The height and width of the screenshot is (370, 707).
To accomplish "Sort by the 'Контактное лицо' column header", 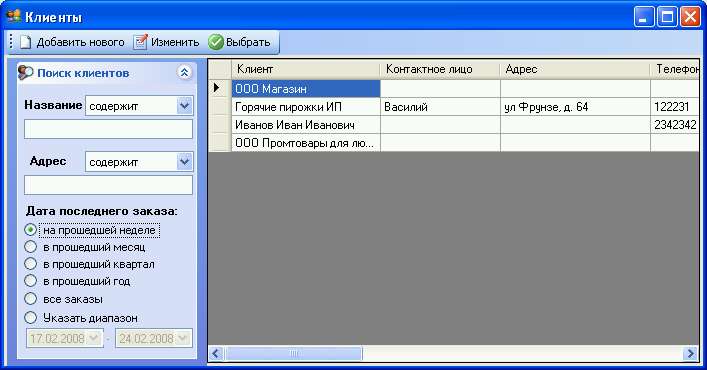I will tap(441, 69).
